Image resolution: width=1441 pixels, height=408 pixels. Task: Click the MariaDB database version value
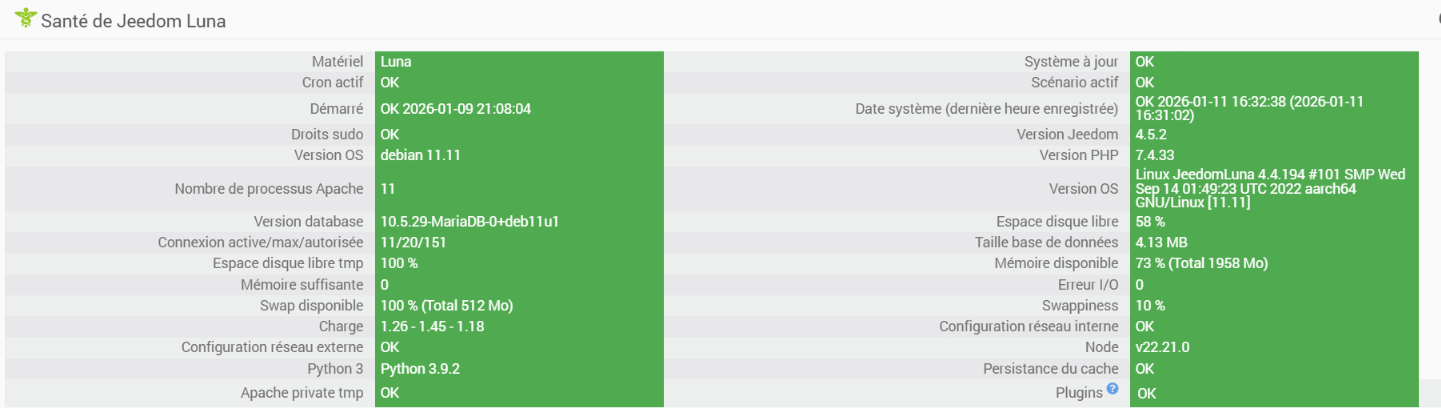point(469,221)
